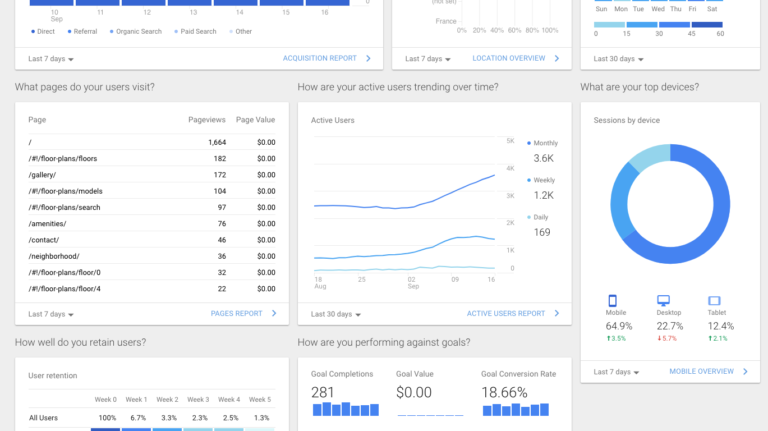Open the ACTIVE USERS REPORT link
Image resolution: width=768 pixels, height=431 pixels.
[x=505, y=313]
